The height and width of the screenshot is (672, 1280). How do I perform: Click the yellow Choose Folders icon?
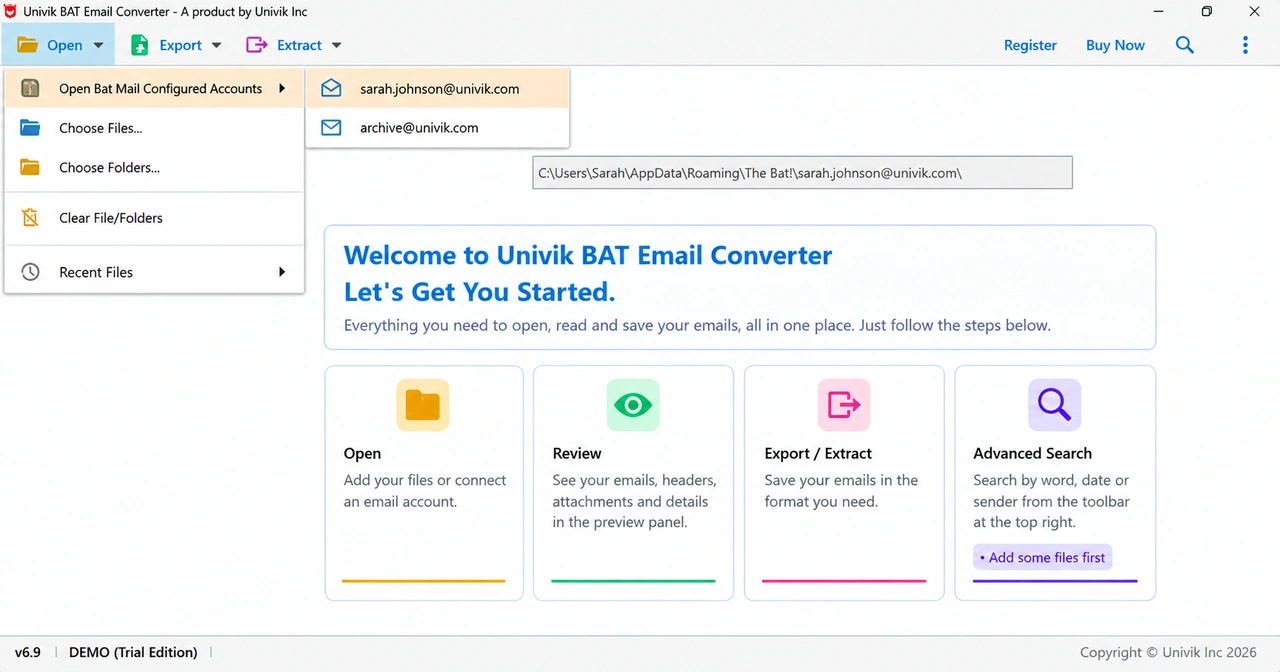point(30,167)
